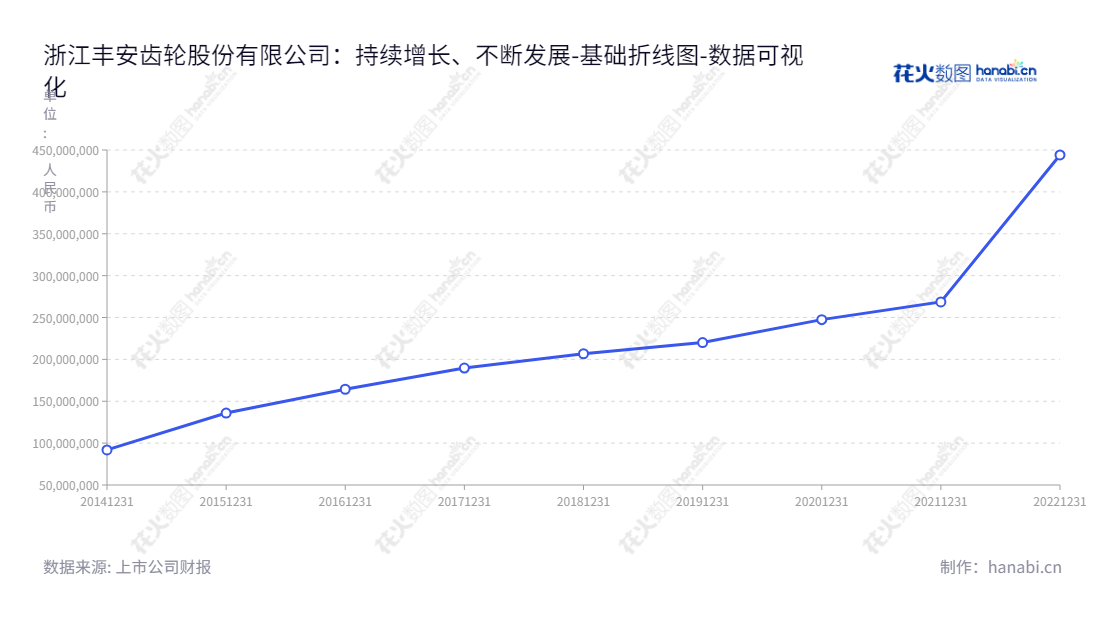Click the y-axis value 350,000,000
Image resolution: width=1100 pixels, height=620 pixels.
(65, 234)
